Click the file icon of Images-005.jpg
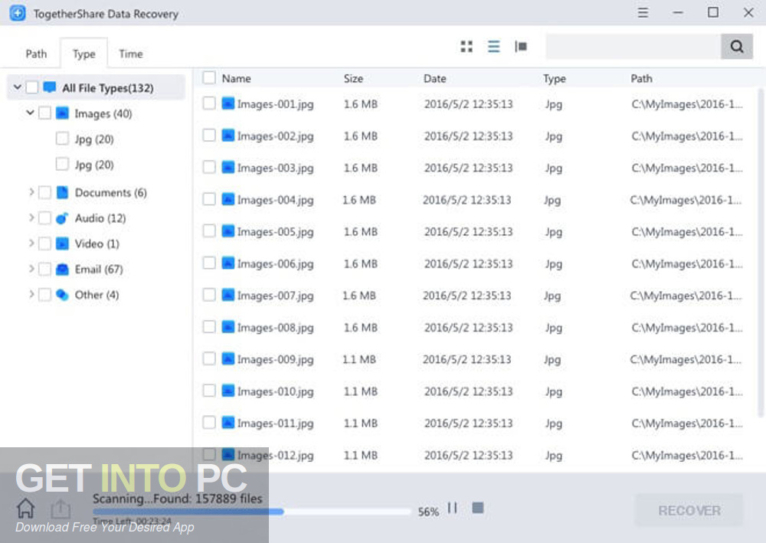 click(x=228, y=231)
